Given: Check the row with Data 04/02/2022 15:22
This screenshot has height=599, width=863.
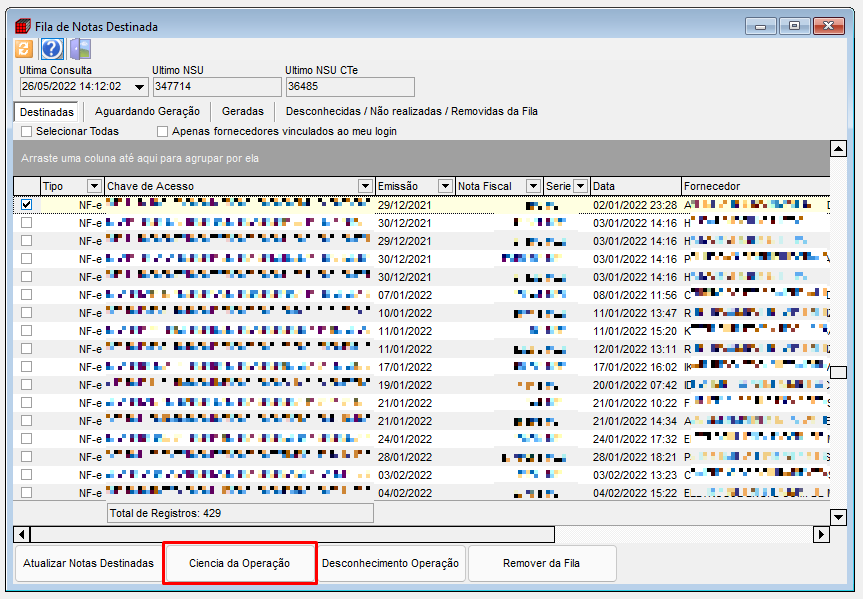Looking at the screenshot, I should (x=26, y=492).
